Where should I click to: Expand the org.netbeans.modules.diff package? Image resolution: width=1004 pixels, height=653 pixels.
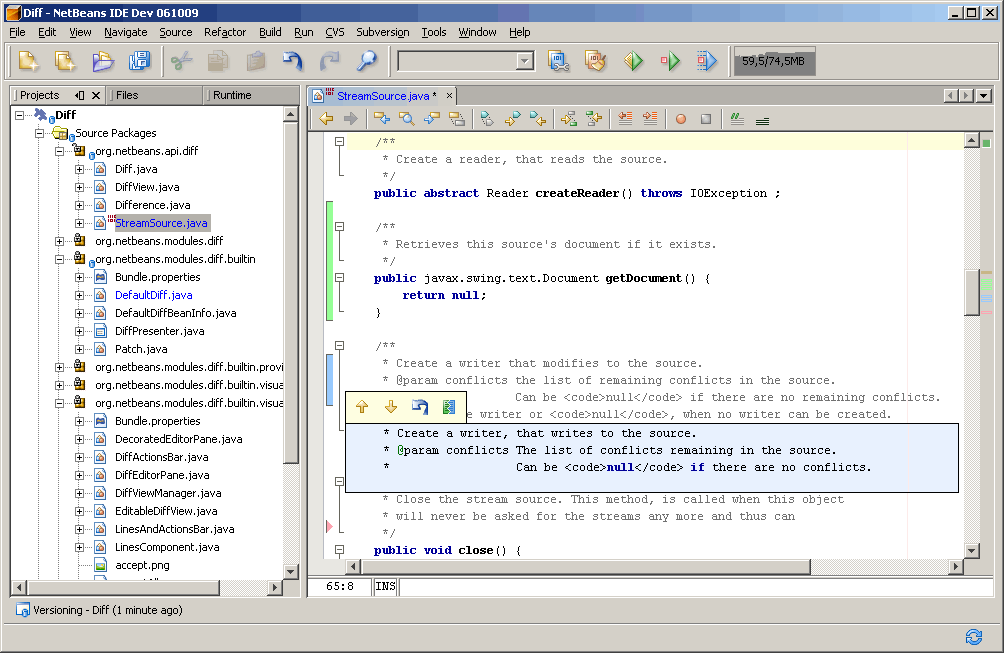(x=60, y=241)
